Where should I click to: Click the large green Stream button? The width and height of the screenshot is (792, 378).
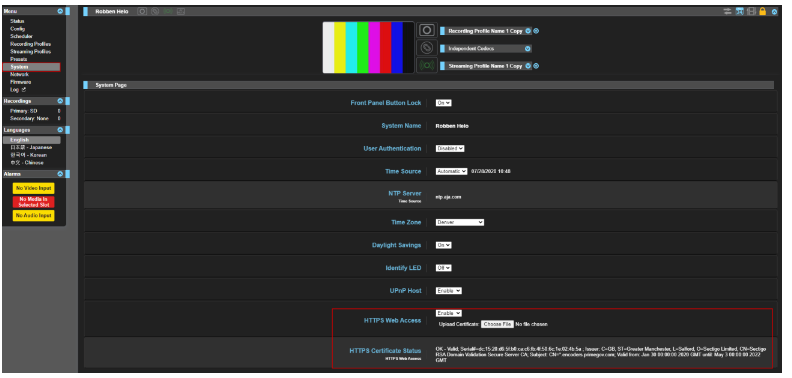click(x=427, y=66)
